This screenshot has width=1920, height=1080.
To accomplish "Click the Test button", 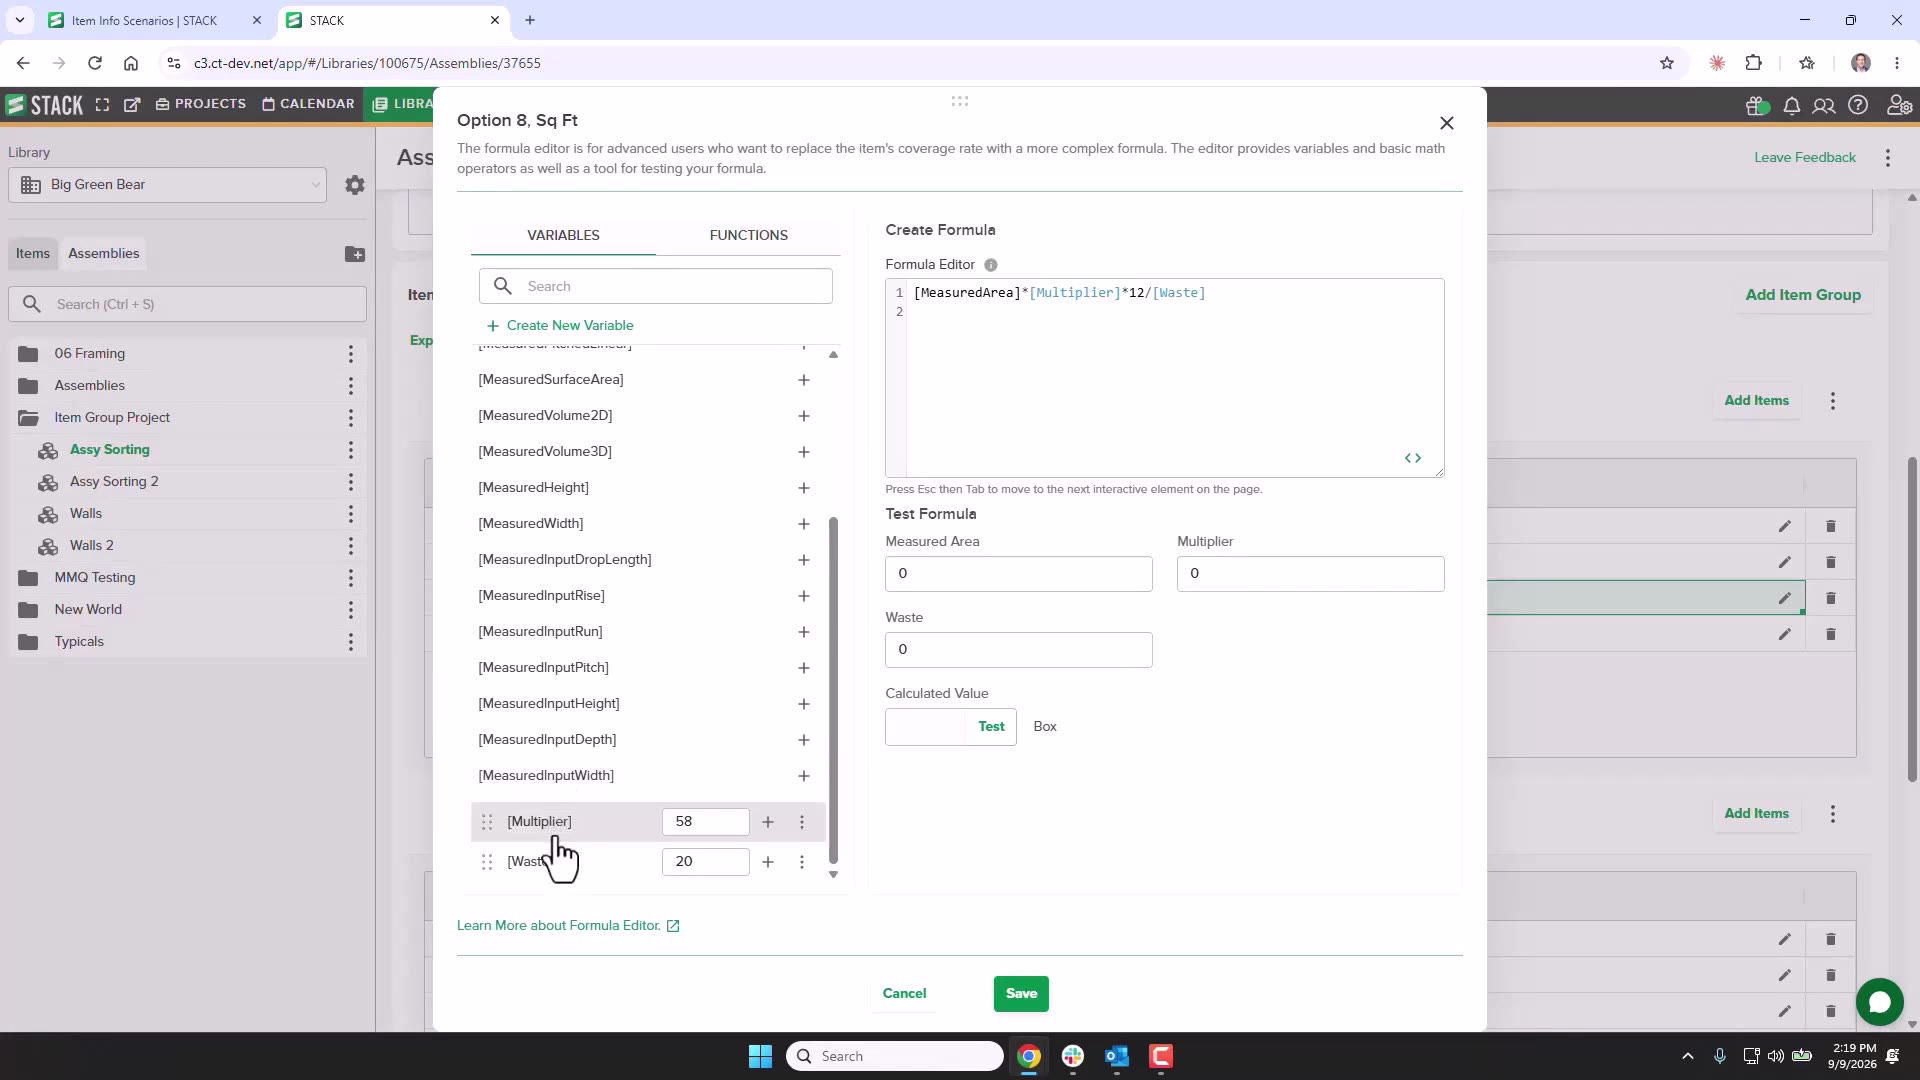I will click(x=991, y=727).
